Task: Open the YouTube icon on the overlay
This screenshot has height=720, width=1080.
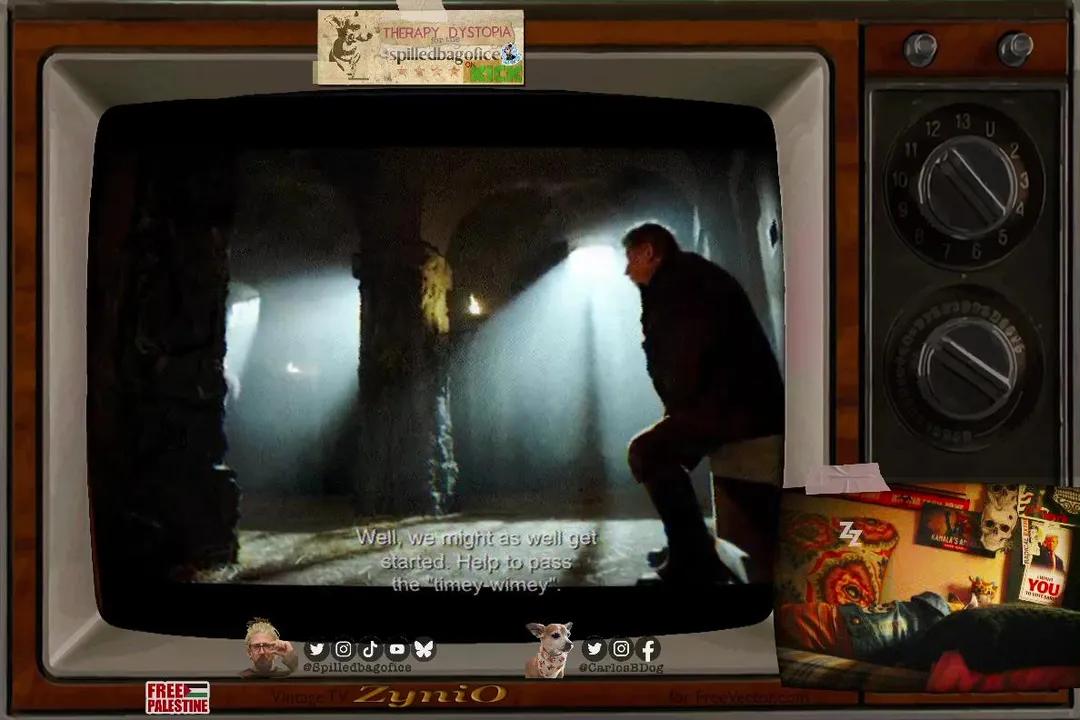Action: 397,649
